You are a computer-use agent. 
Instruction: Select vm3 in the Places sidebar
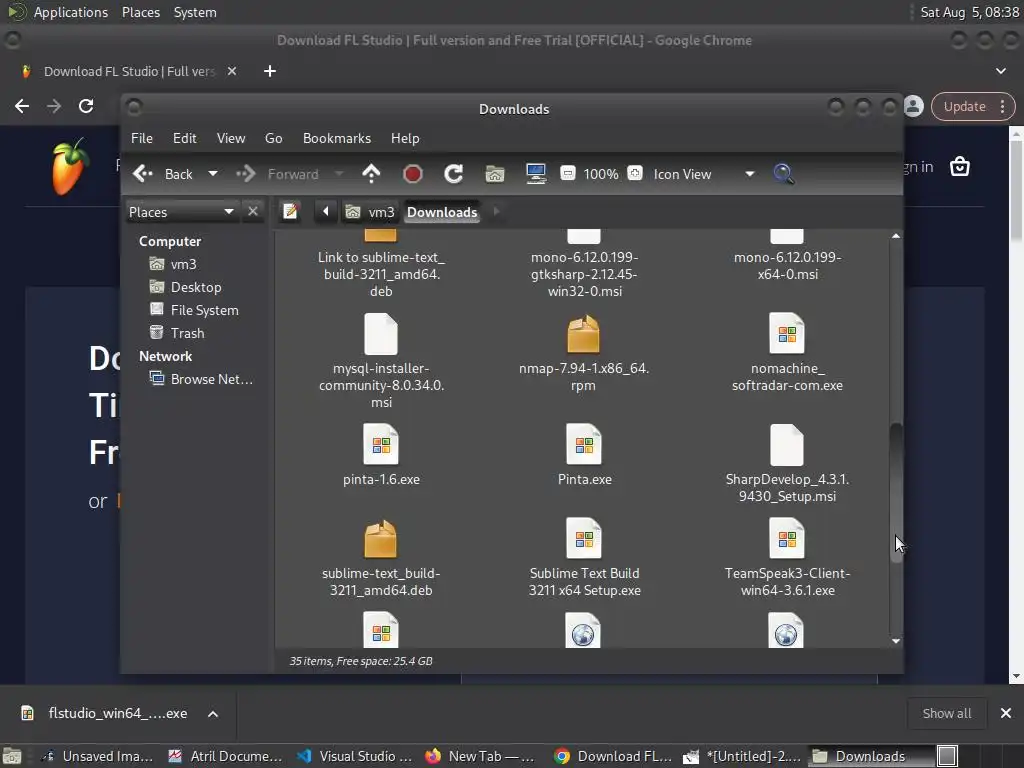[183, 264]
